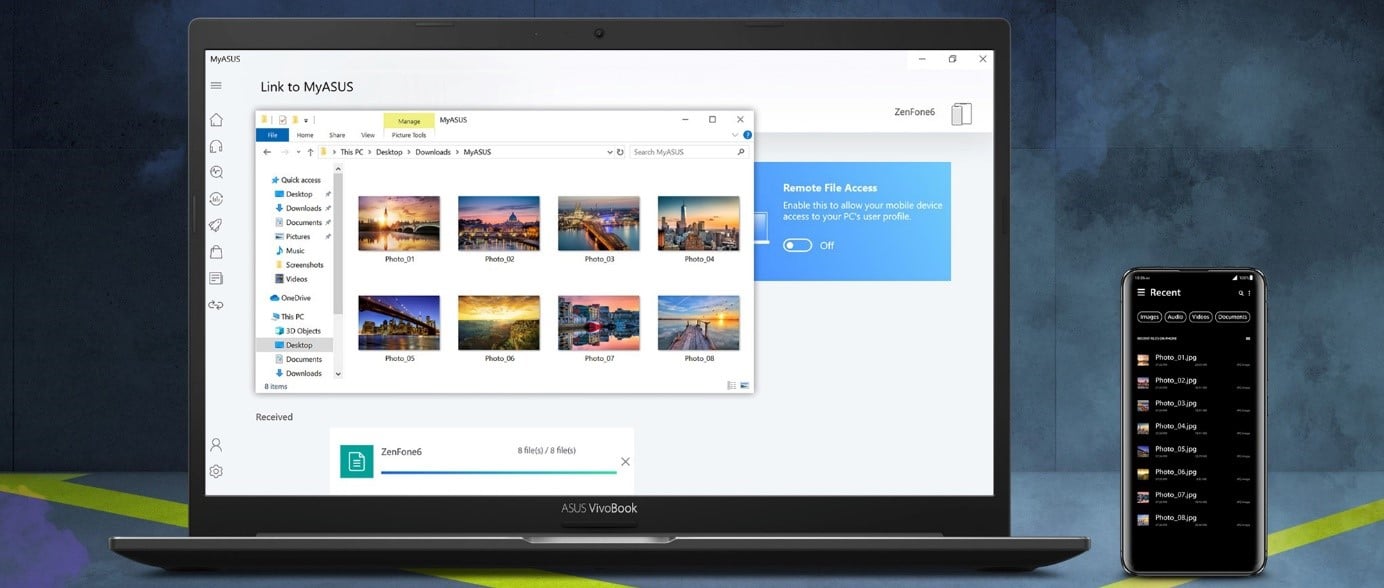This screenshot has width=1384, height=588.
Task: Switch to the View ribbon tab
Action: 368,135
